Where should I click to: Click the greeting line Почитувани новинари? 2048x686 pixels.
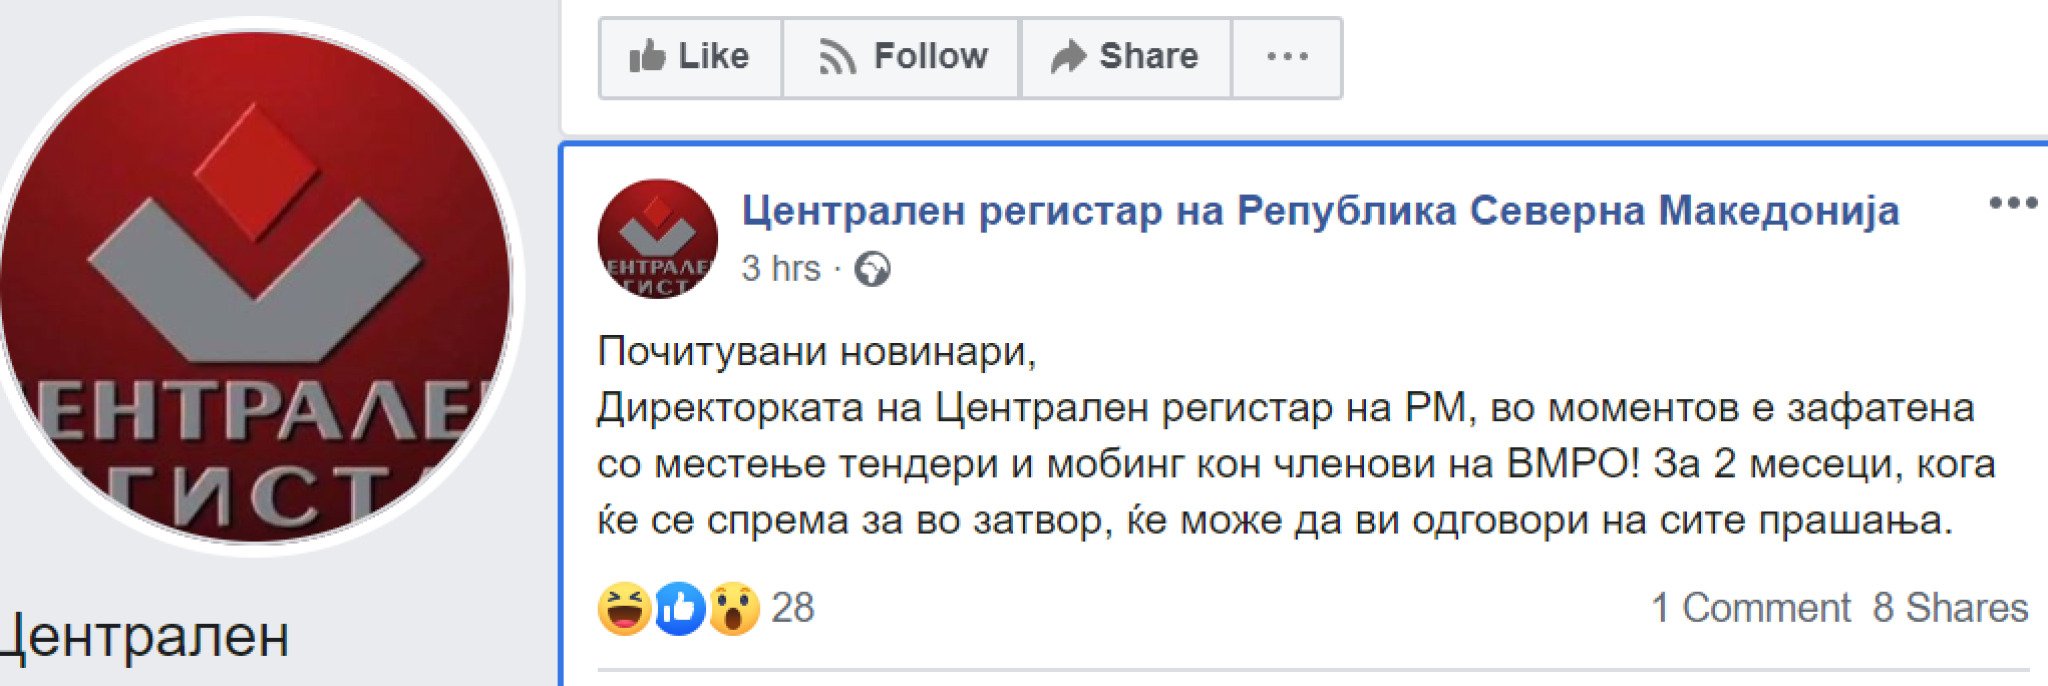tap(816, 352)
